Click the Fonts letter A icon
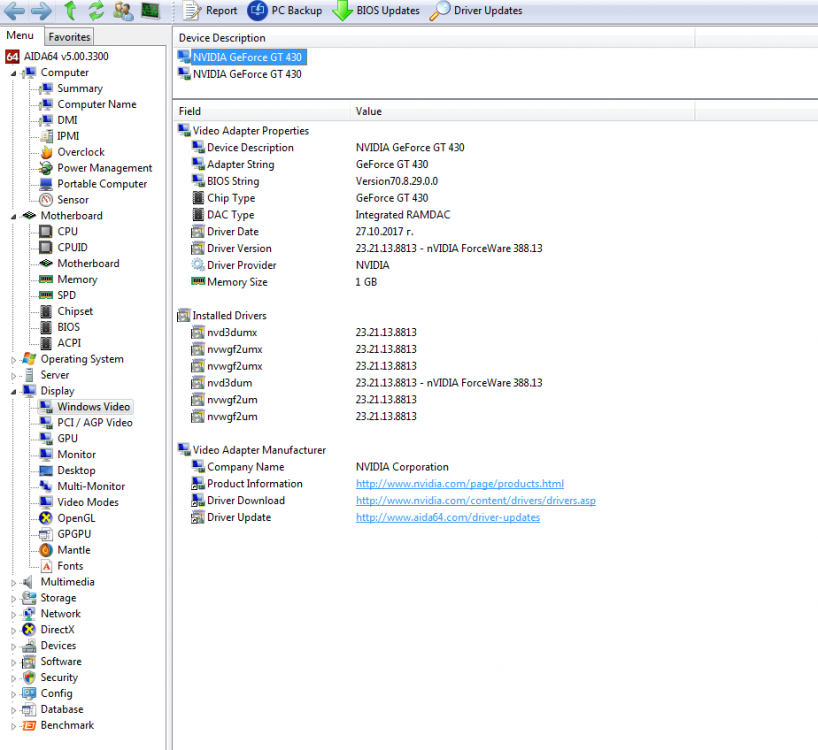 46,566
